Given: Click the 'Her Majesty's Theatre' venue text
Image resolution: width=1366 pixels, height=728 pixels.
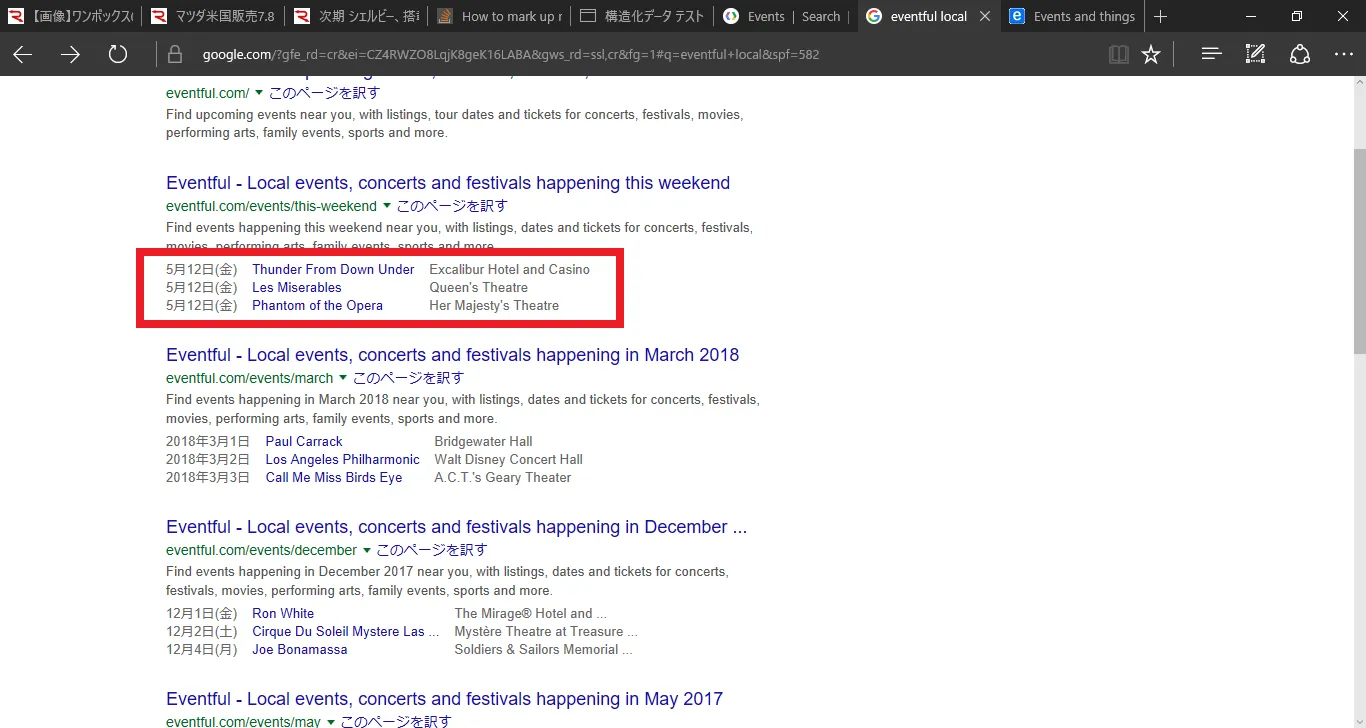Looking at the screenshot, I should [494, 305].
